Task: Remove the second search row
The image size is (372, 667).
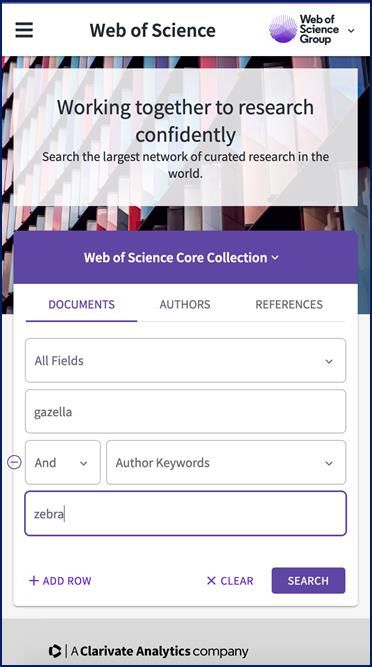Action: (14, 462)
